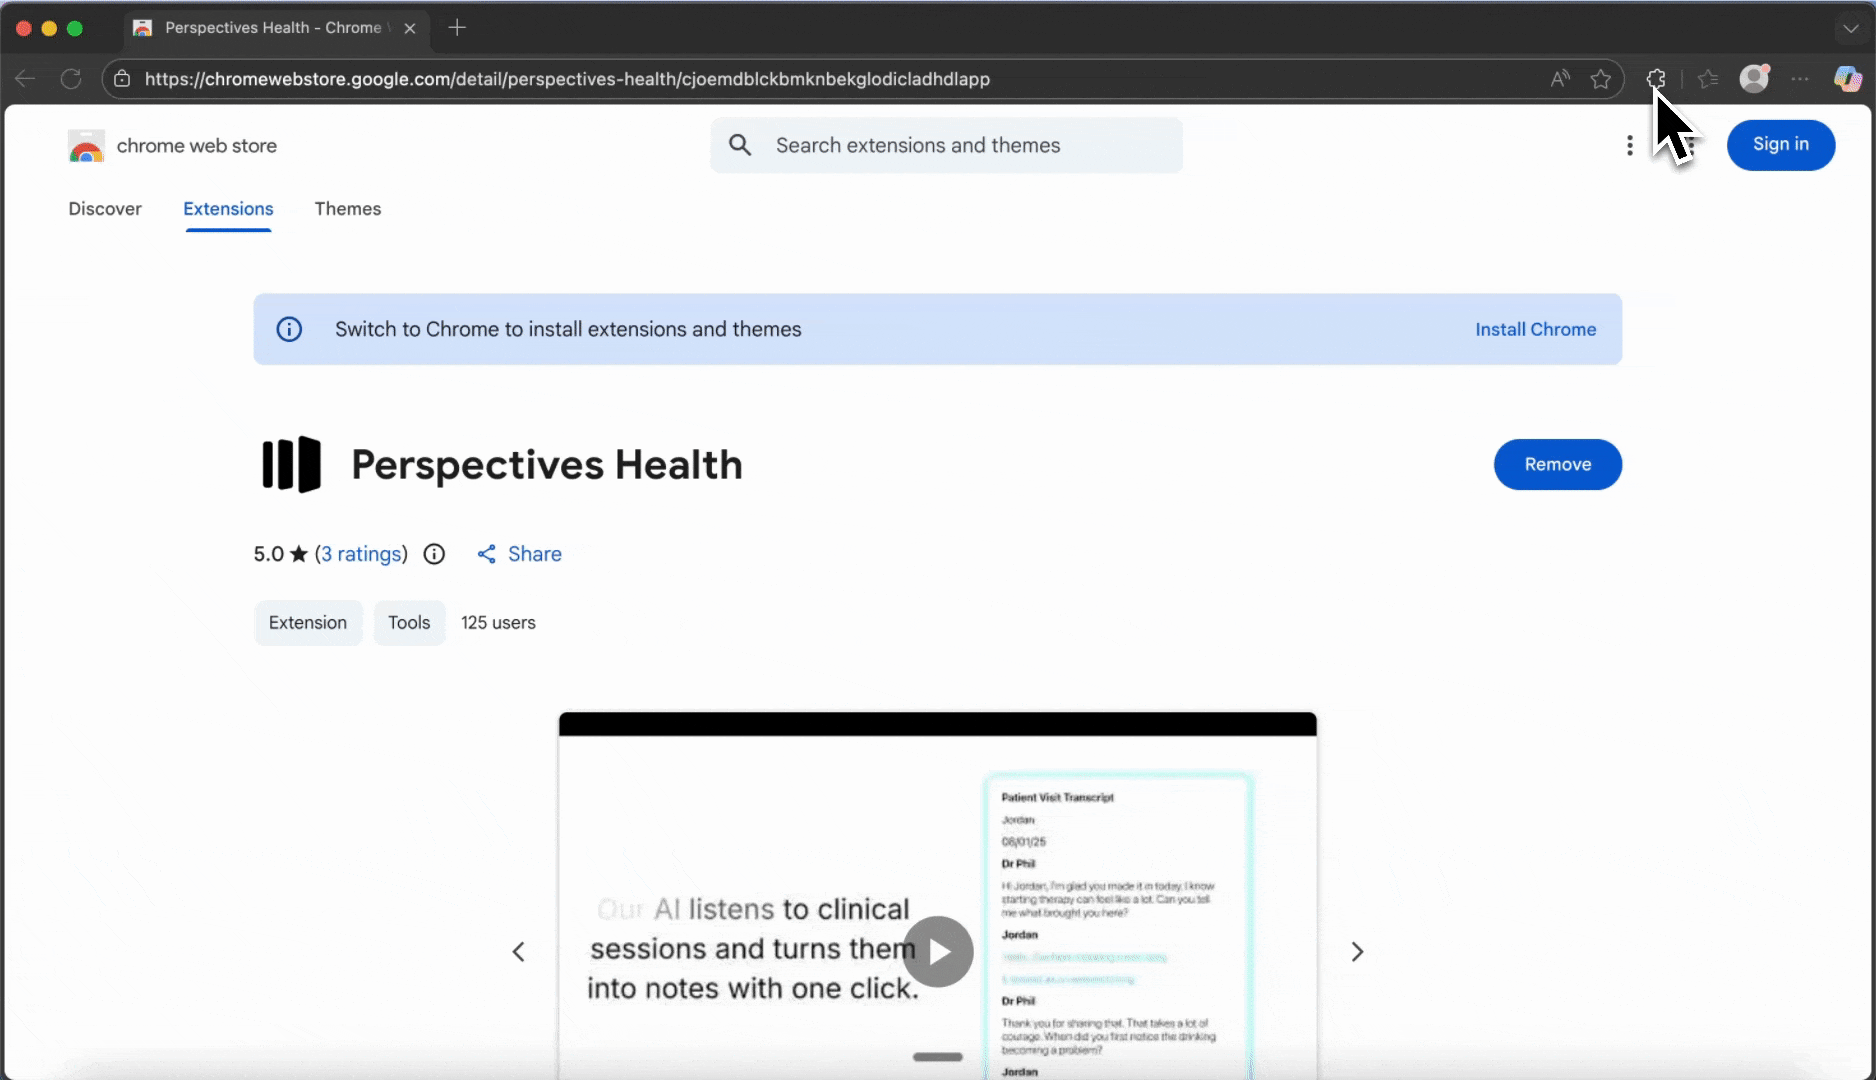The height and width of the screenshot is (1080, 1876).
Task: Play the extension preview video
Action: tap(938, 952)
